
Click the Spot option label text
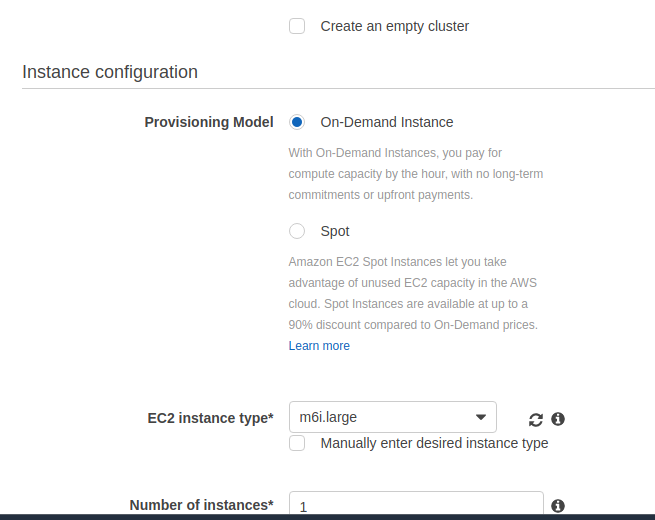[x=335, y=231]
